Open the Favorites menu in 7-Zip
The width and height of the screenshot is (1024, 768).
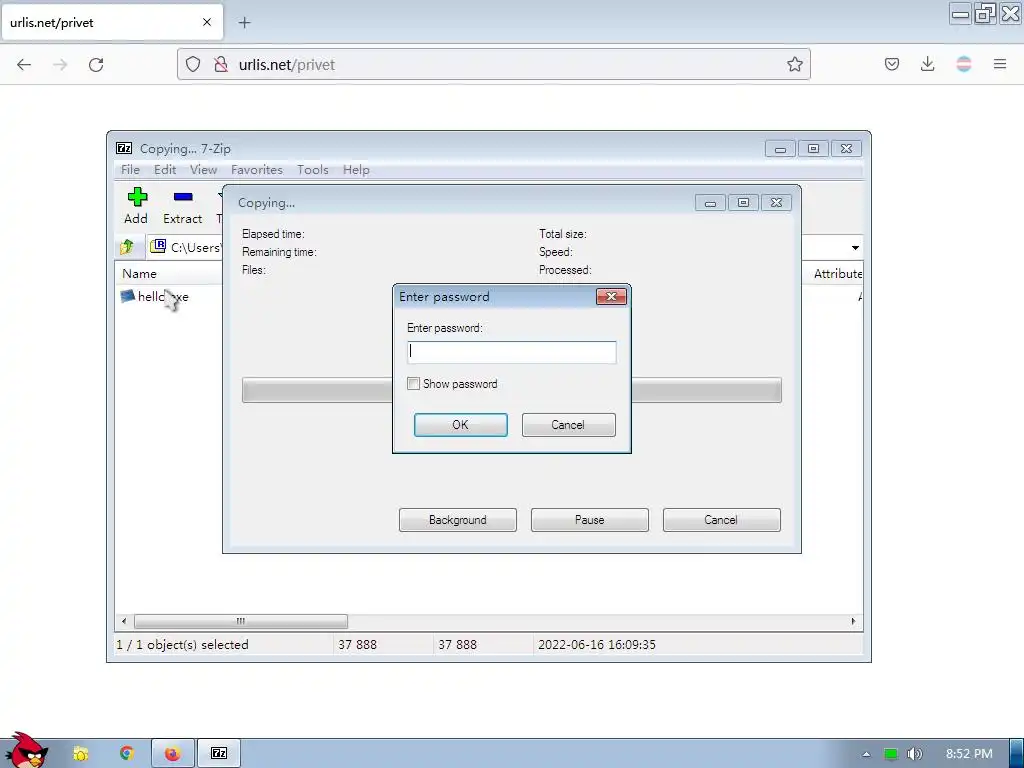[x=257, y=170]
